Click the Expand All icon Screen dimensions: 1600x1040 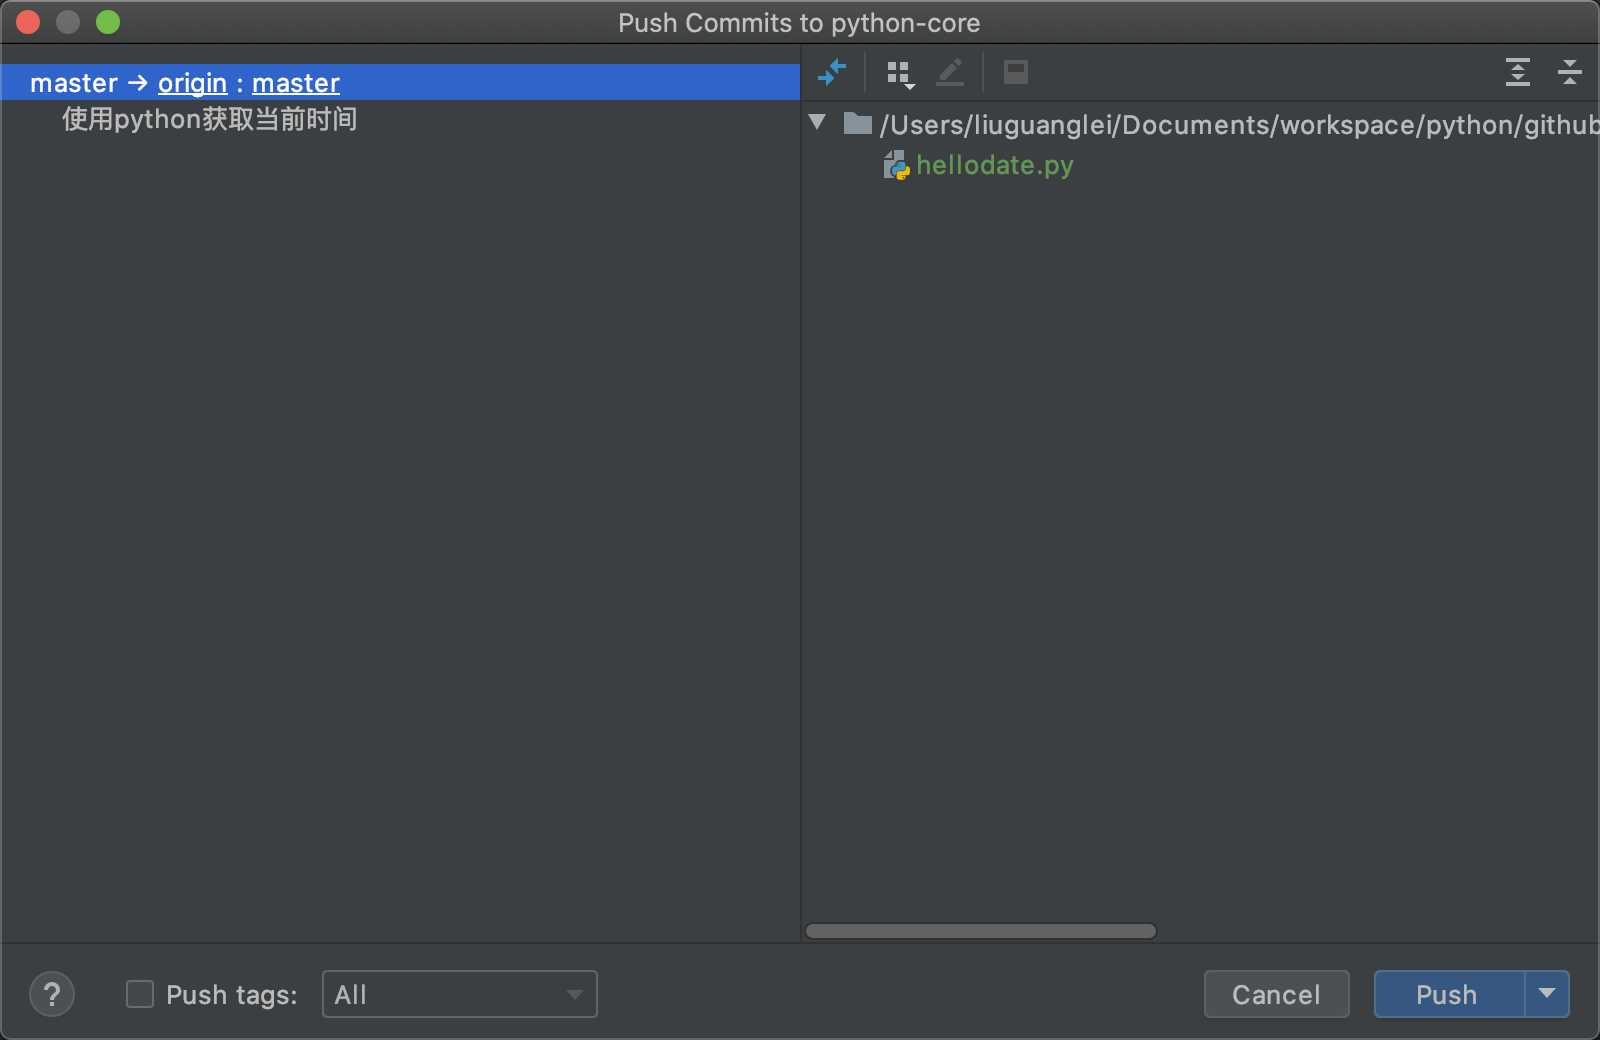pos(1518,72)
